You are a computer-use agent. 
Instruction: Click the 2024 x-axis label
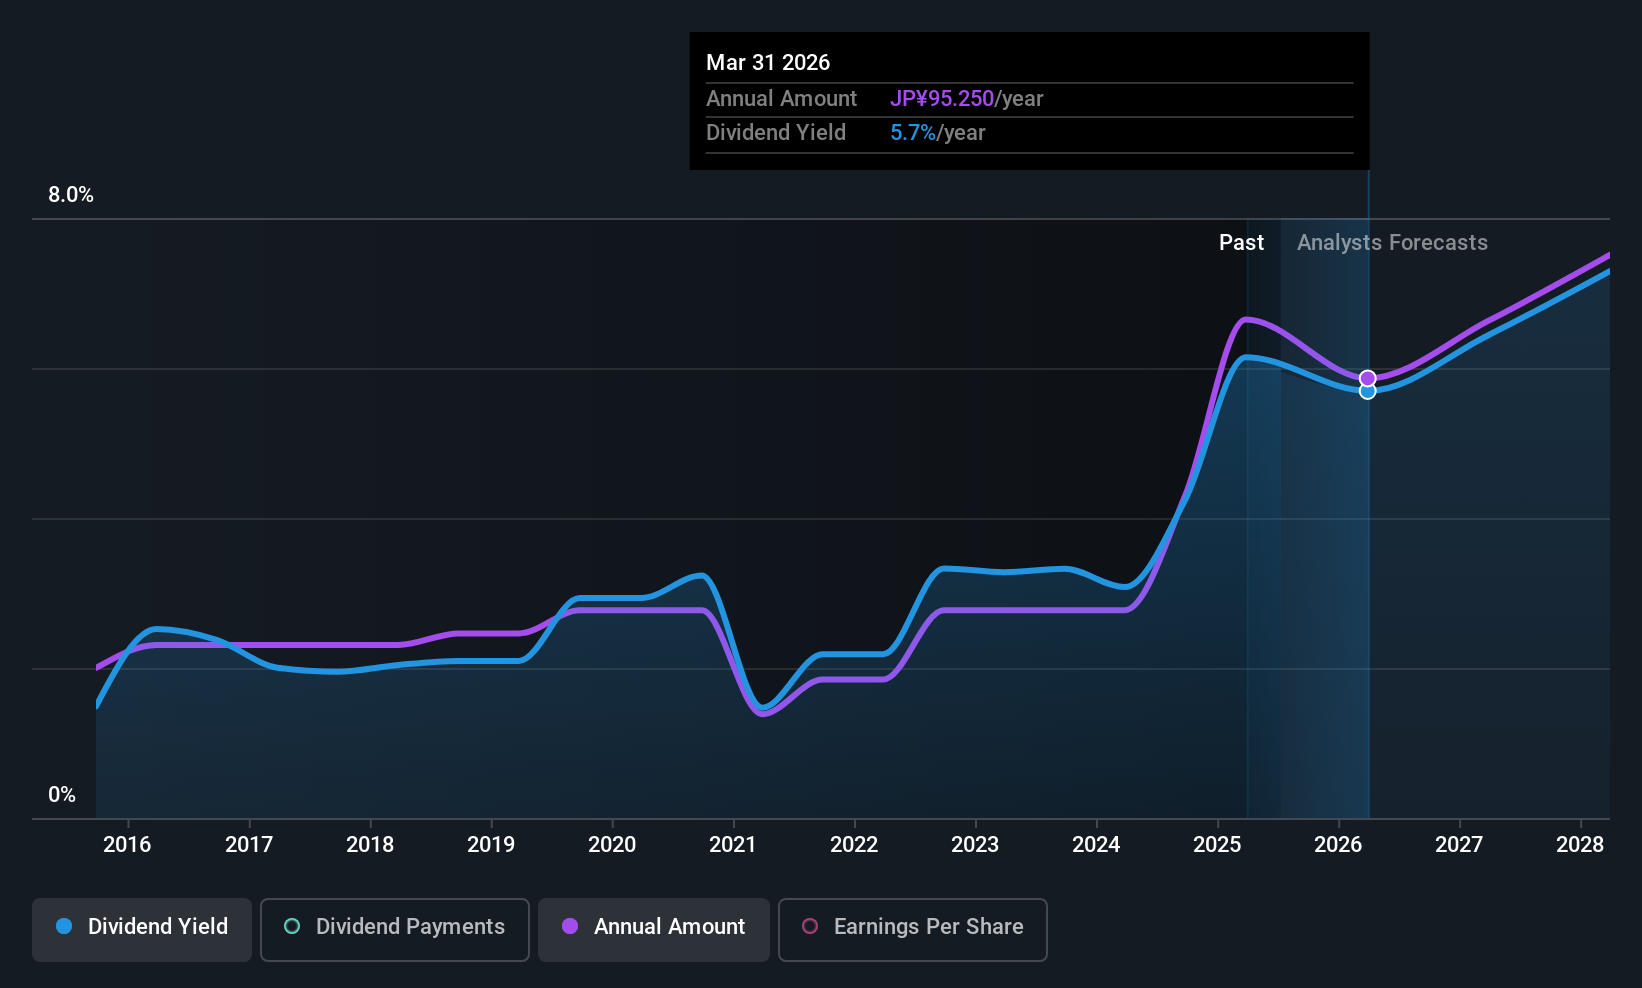pos(1096,845)
